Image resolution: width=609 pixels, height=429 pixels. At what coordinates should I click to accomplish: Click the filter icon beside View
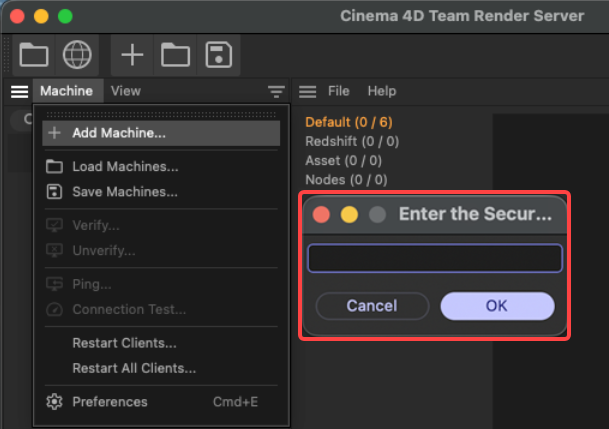[x=276, y=92]
